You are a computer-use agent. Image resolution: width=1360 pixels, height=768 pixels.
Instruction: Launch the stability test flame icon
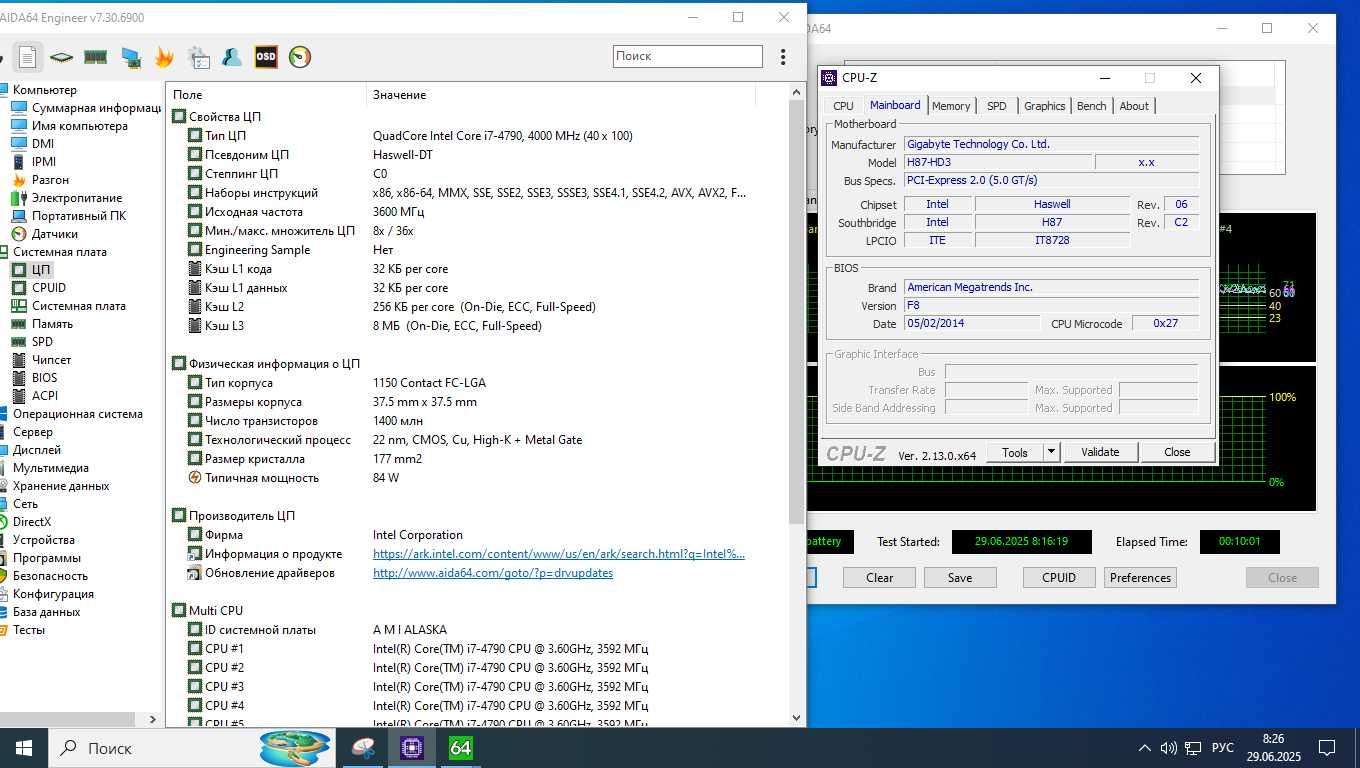164,57
